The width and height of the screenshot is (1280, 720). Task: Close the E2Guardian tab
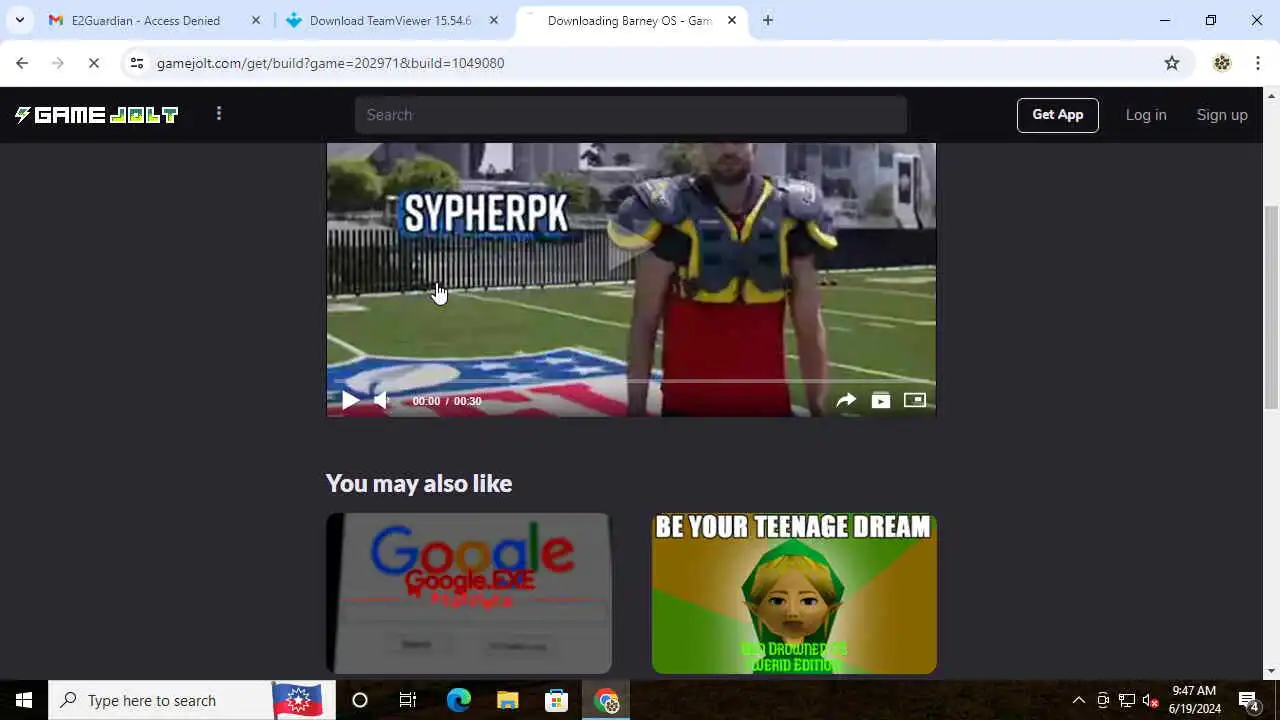coord(256,20)
